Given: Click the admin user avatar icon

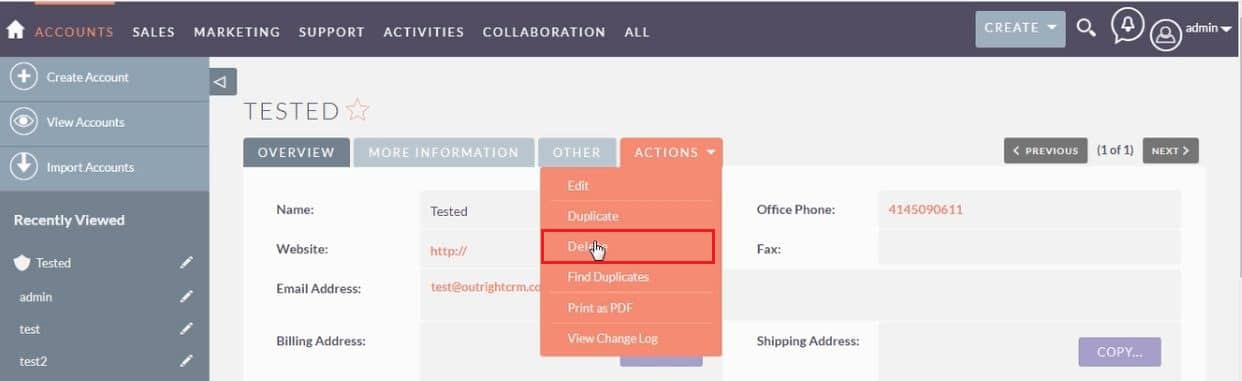Looking at the screenshot, I should (x=1165, y=35).
